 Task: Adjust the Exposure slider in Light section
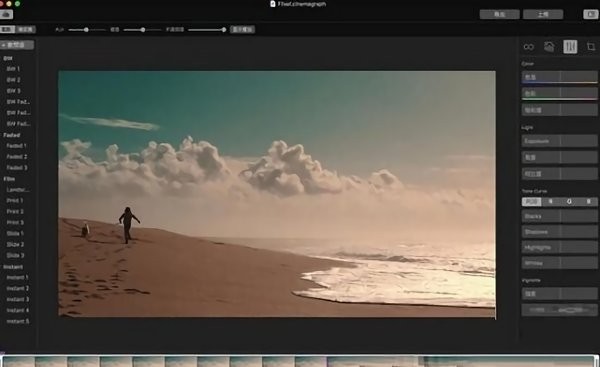point(559,141)
